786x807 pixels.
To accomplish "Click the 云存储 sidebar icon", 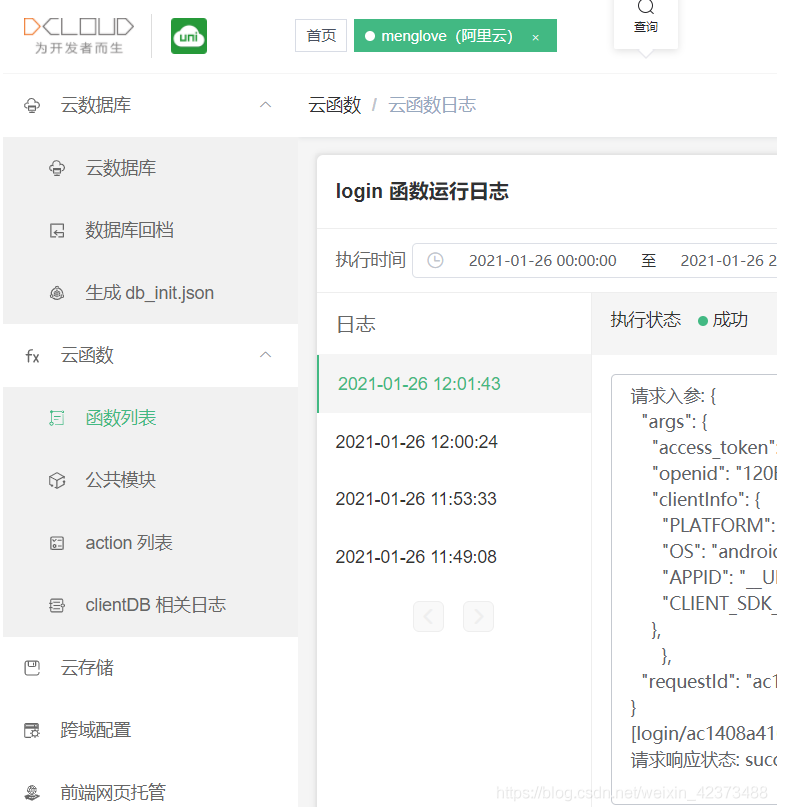I will pos(33,668).
